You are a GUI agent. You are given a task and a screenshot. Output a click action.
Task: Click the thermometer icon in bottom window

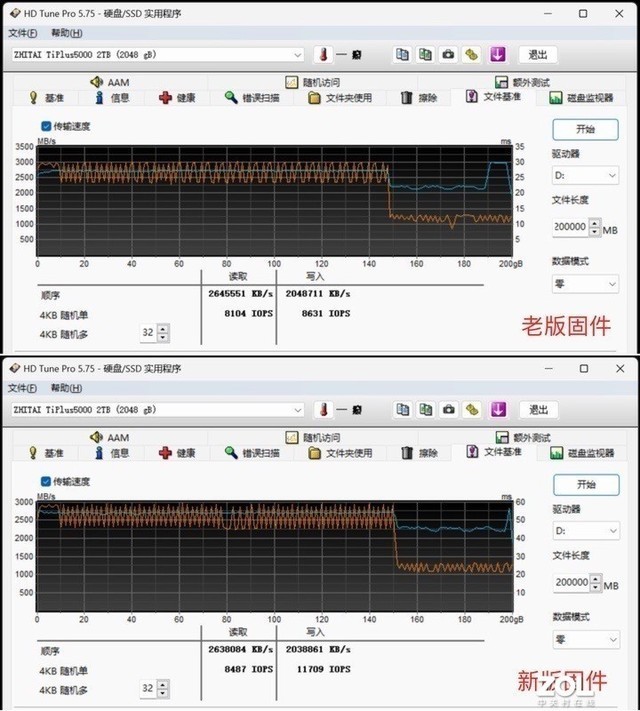click(323, 410)
